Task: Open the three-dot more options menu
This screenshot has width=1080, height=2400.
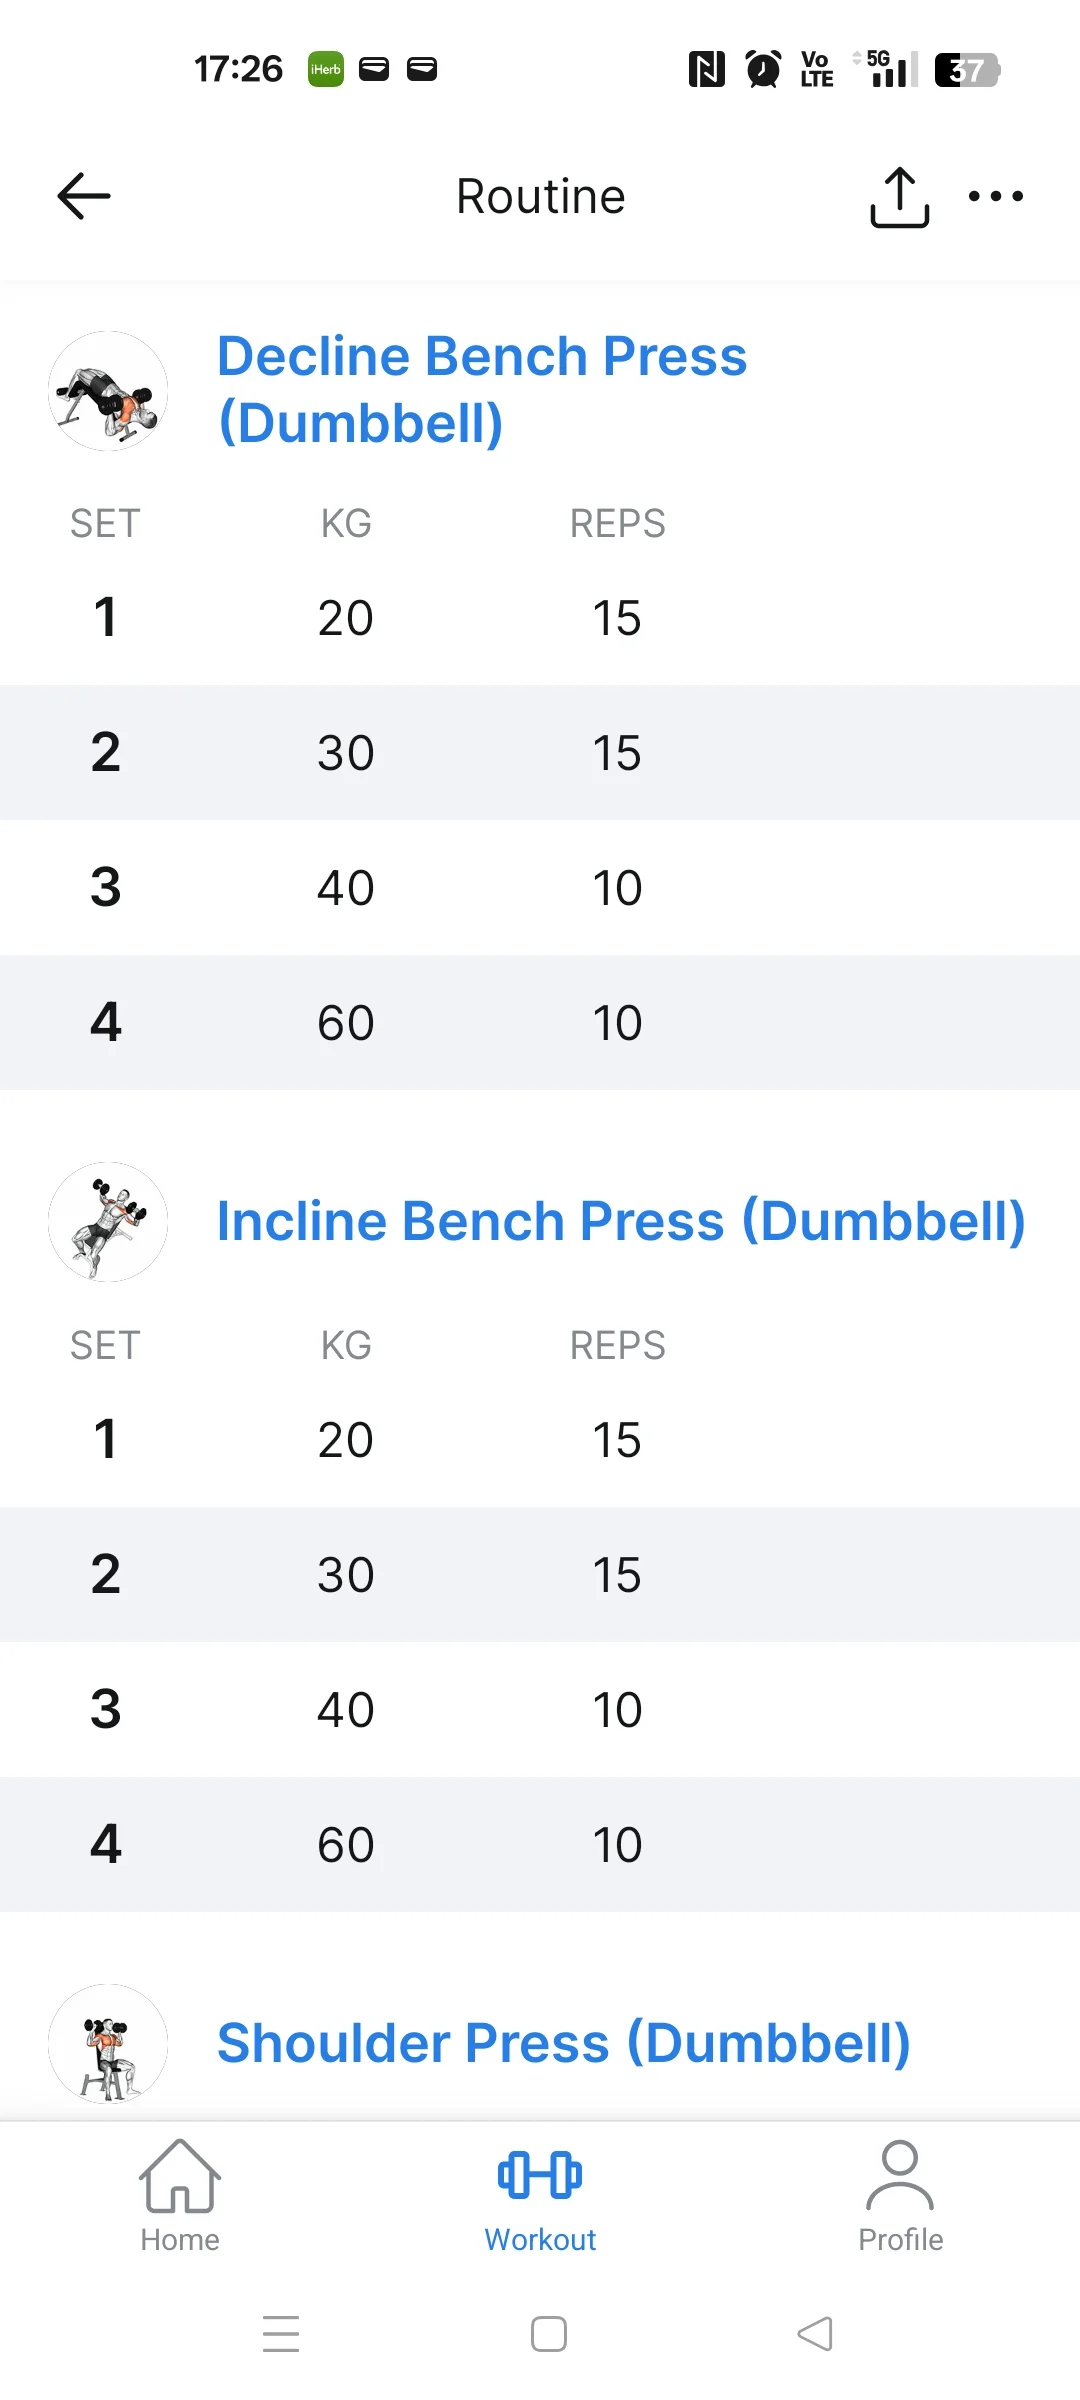Action: pos(995,196)
